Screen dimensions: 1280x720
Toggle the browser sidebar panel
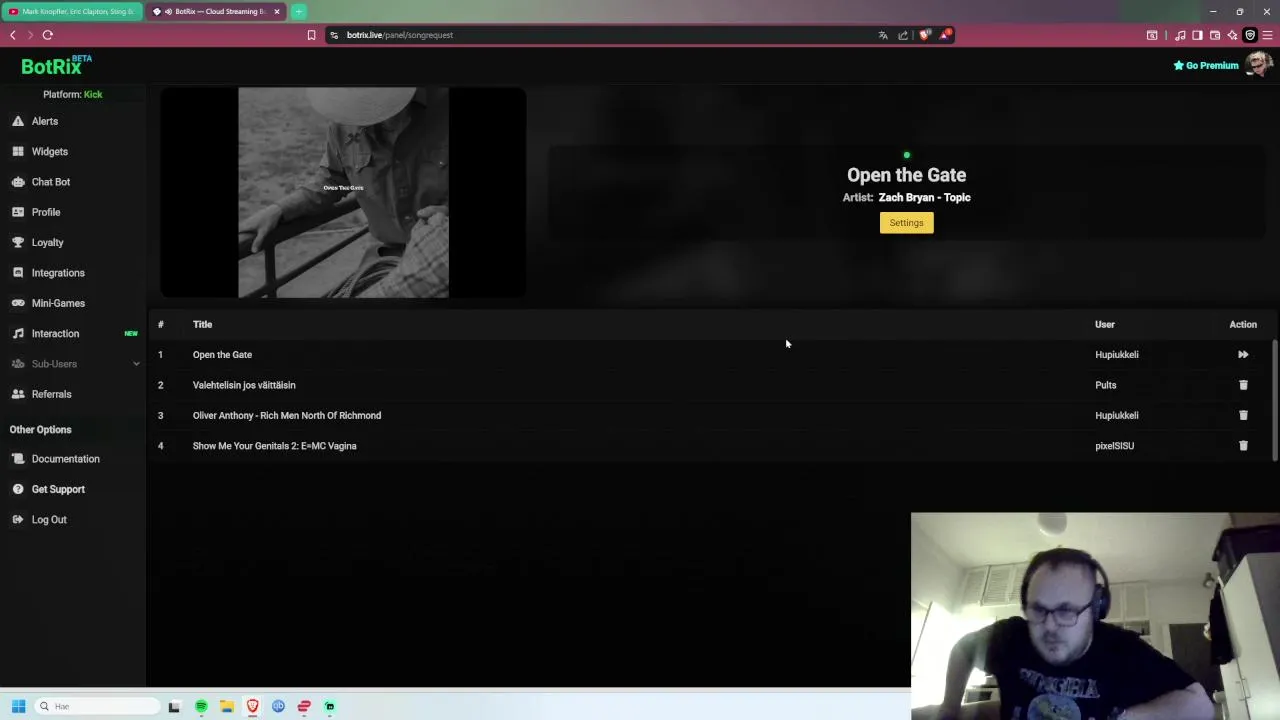coord(1197,35)
